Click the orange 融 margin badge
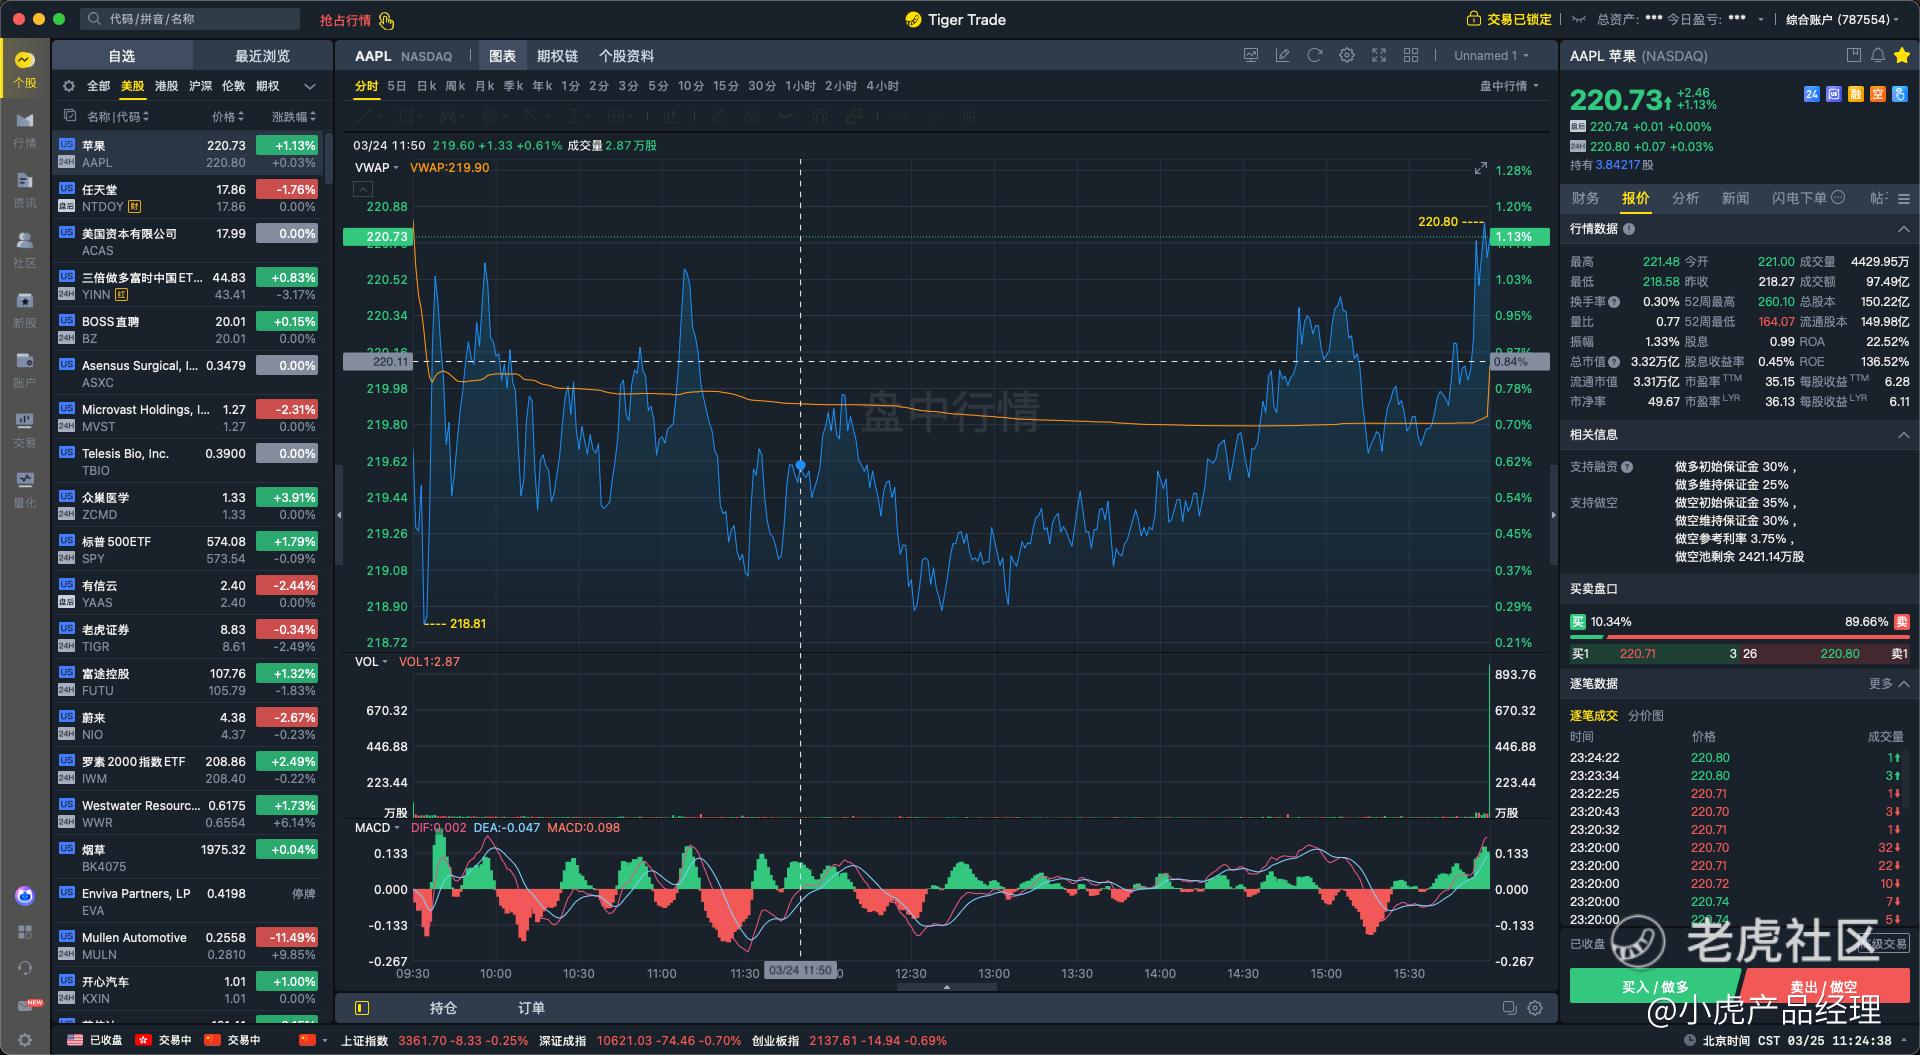1920x1055 pixels. (1856, 94)
